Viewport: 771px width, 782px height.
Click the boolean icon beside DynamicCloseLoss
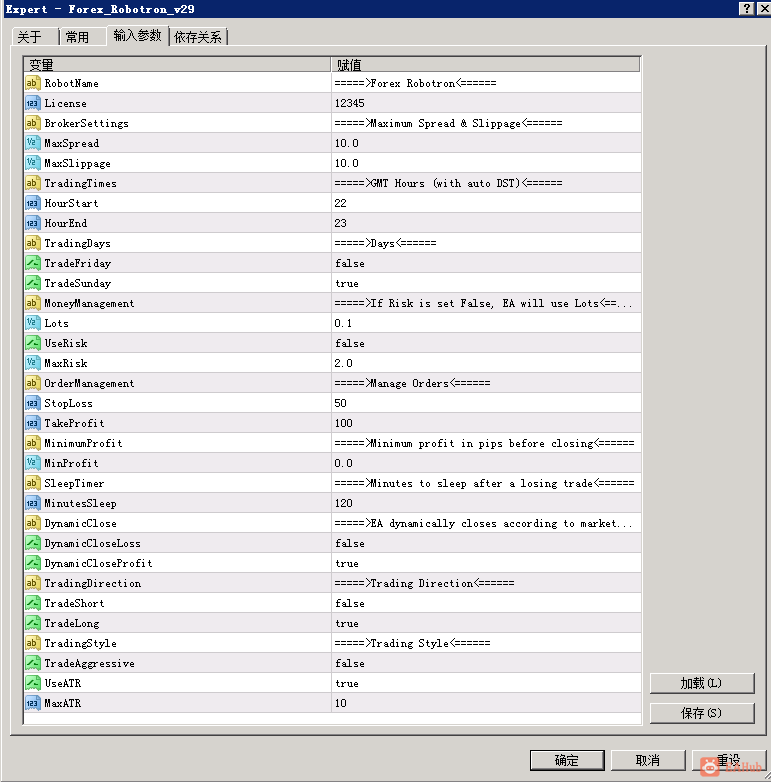pyautogui.click(x=32, y=543)
